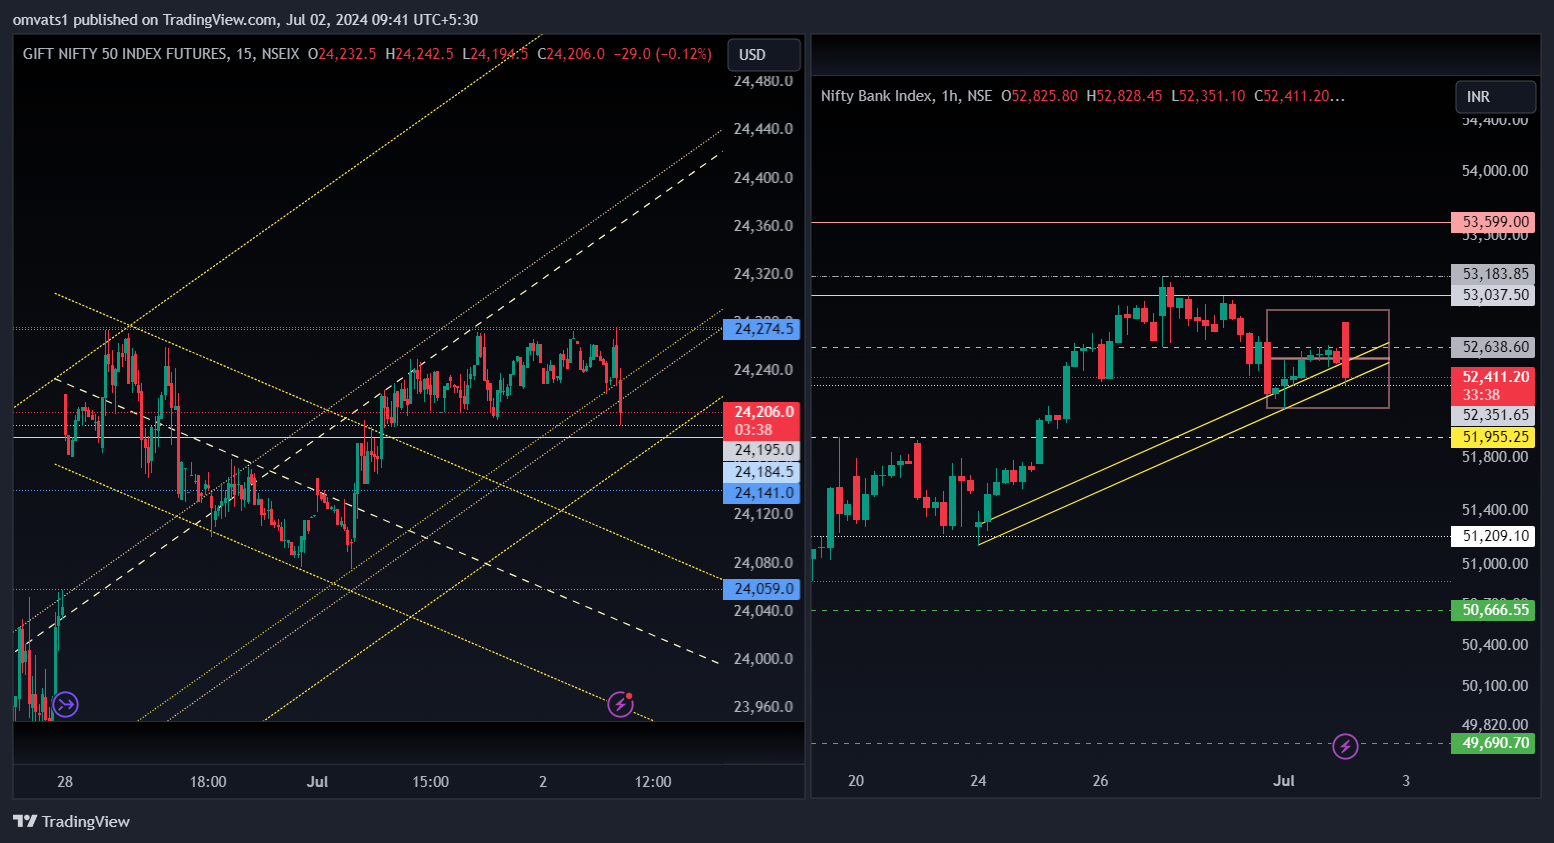Select the 53,037.50 price label
This screenshot has width=1554, height=843.
1493,295
